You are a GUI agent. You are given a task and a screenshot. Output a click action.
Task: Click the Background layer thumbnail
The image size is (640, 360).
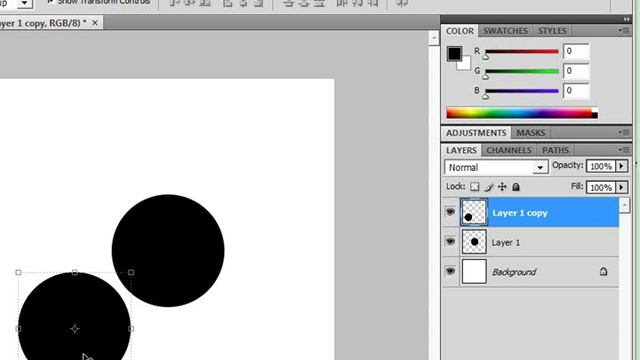coord(474,271)
